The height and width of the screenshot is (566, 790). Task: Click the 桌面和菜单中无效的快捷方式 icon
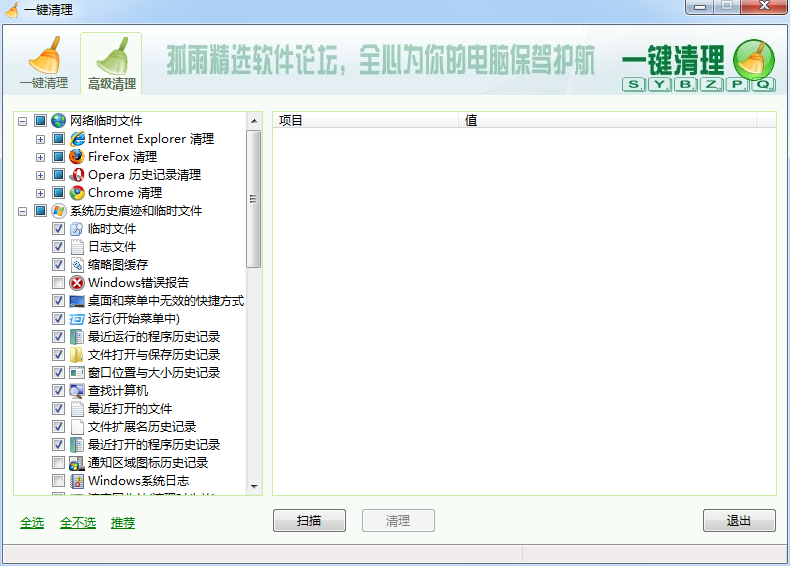click(x=77, y=301)
